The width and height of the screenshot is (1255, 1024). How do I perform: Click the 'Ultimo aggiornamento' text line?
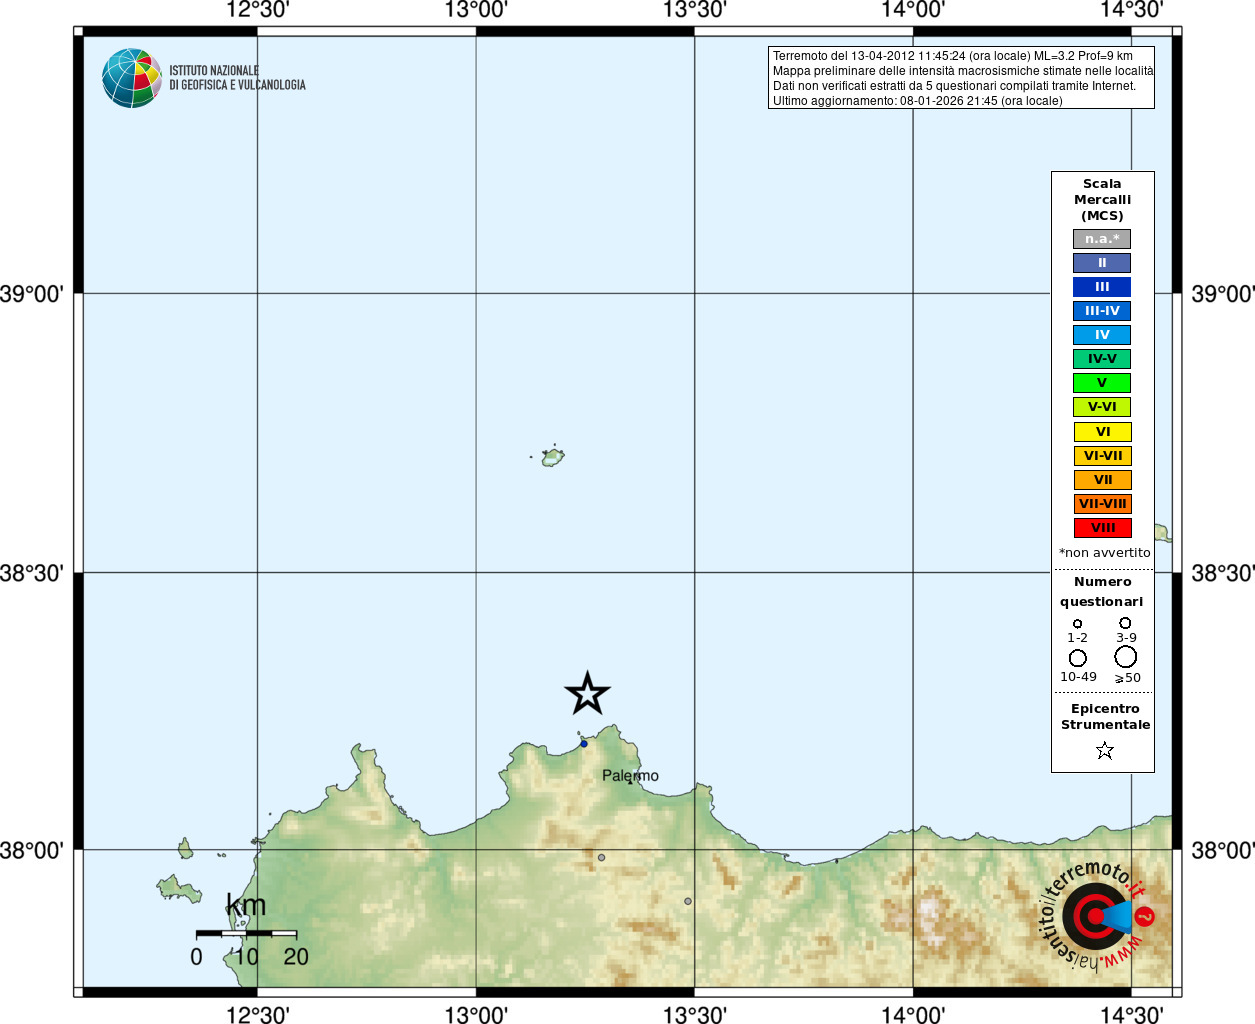click(x=917, y=101)
